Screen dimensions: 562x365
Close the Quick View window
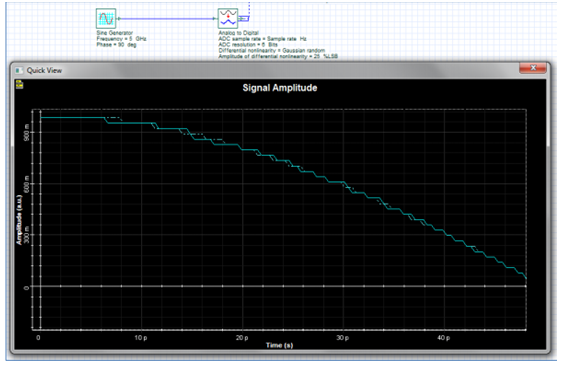point(533,68)
